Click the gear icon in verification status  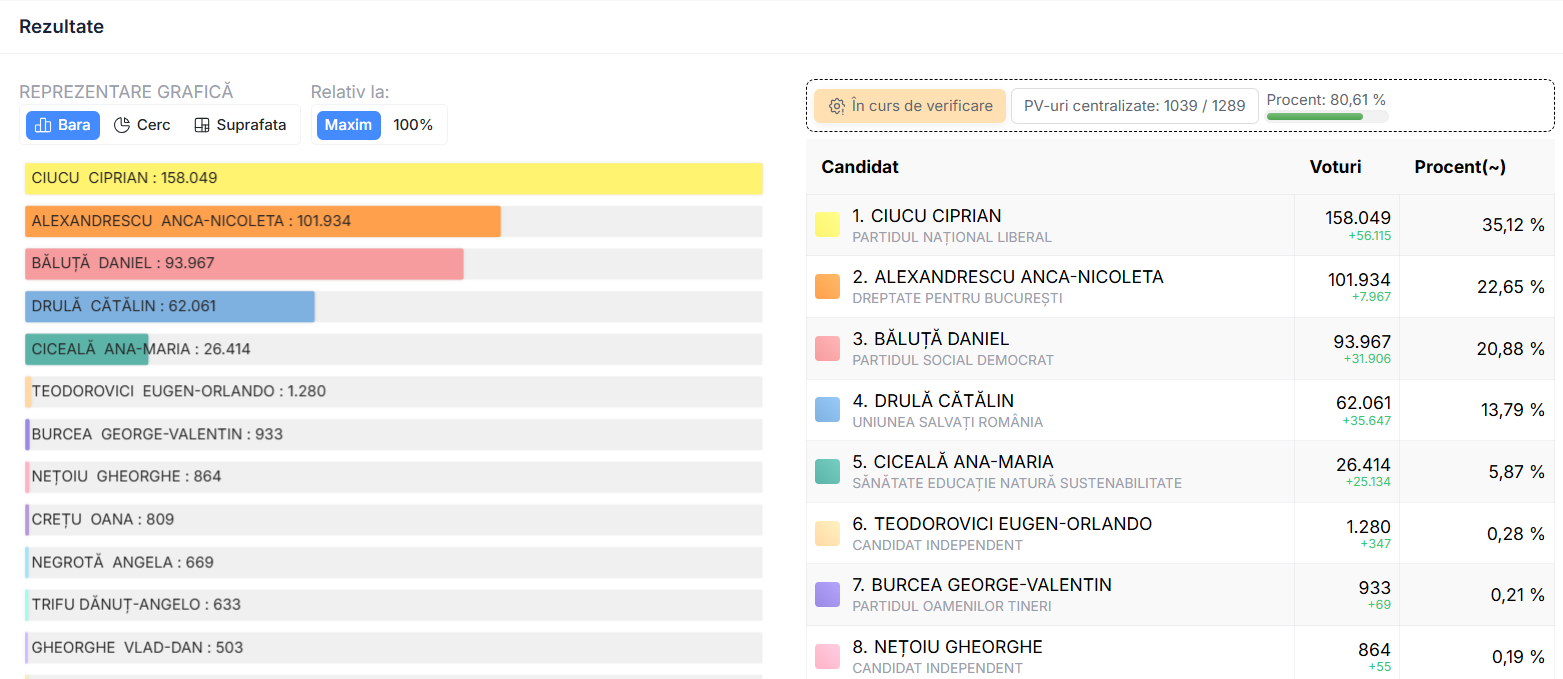click(837, 106)
